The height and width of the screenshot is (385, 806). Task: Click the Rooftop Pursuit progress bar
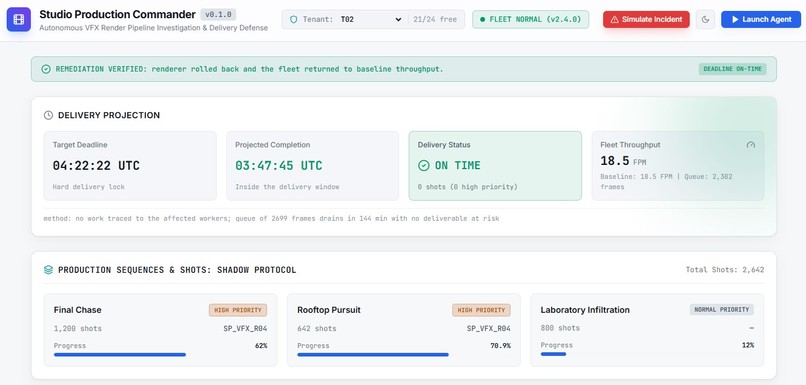404,355
